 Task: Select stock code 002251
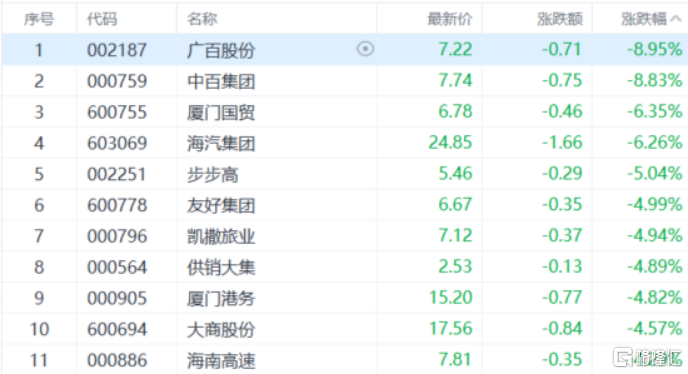[116, 174]
